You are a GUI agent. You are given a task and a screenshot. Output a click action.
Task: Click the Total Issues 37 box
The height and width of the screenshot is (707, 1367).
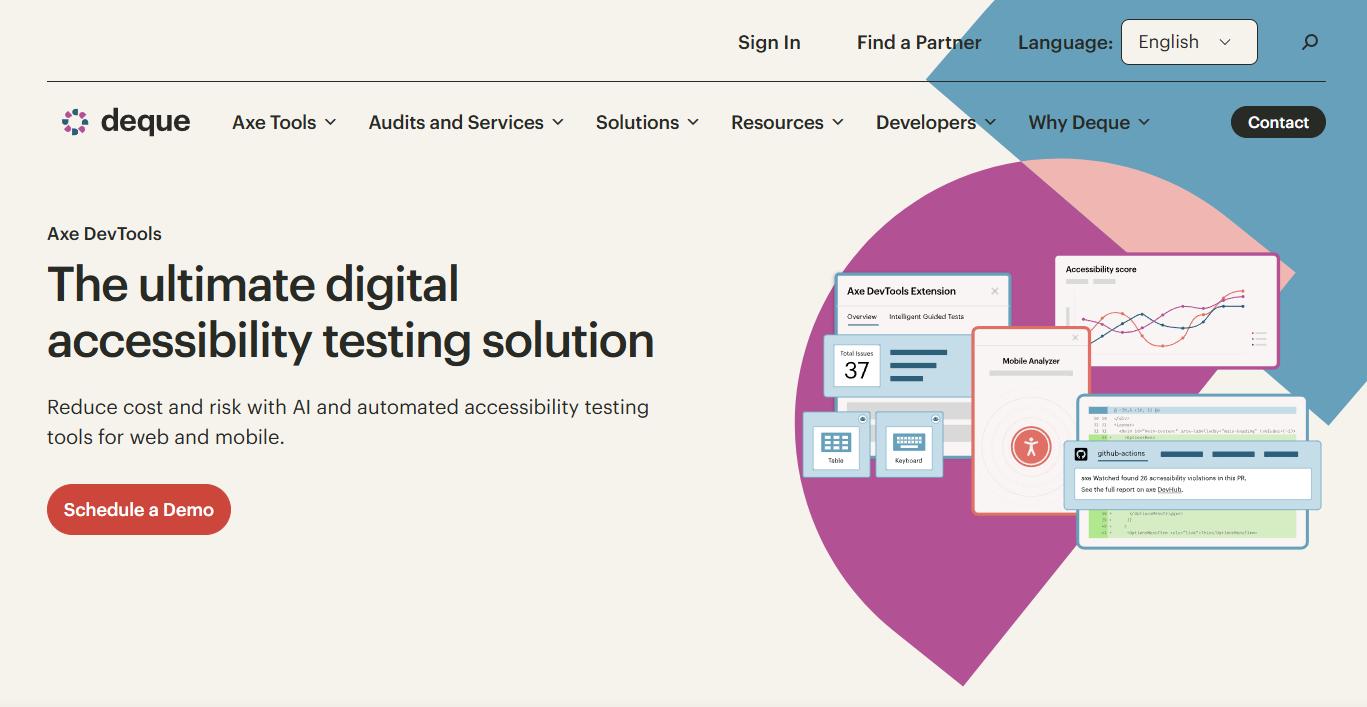pyautogui.click(x=857, y=365)
